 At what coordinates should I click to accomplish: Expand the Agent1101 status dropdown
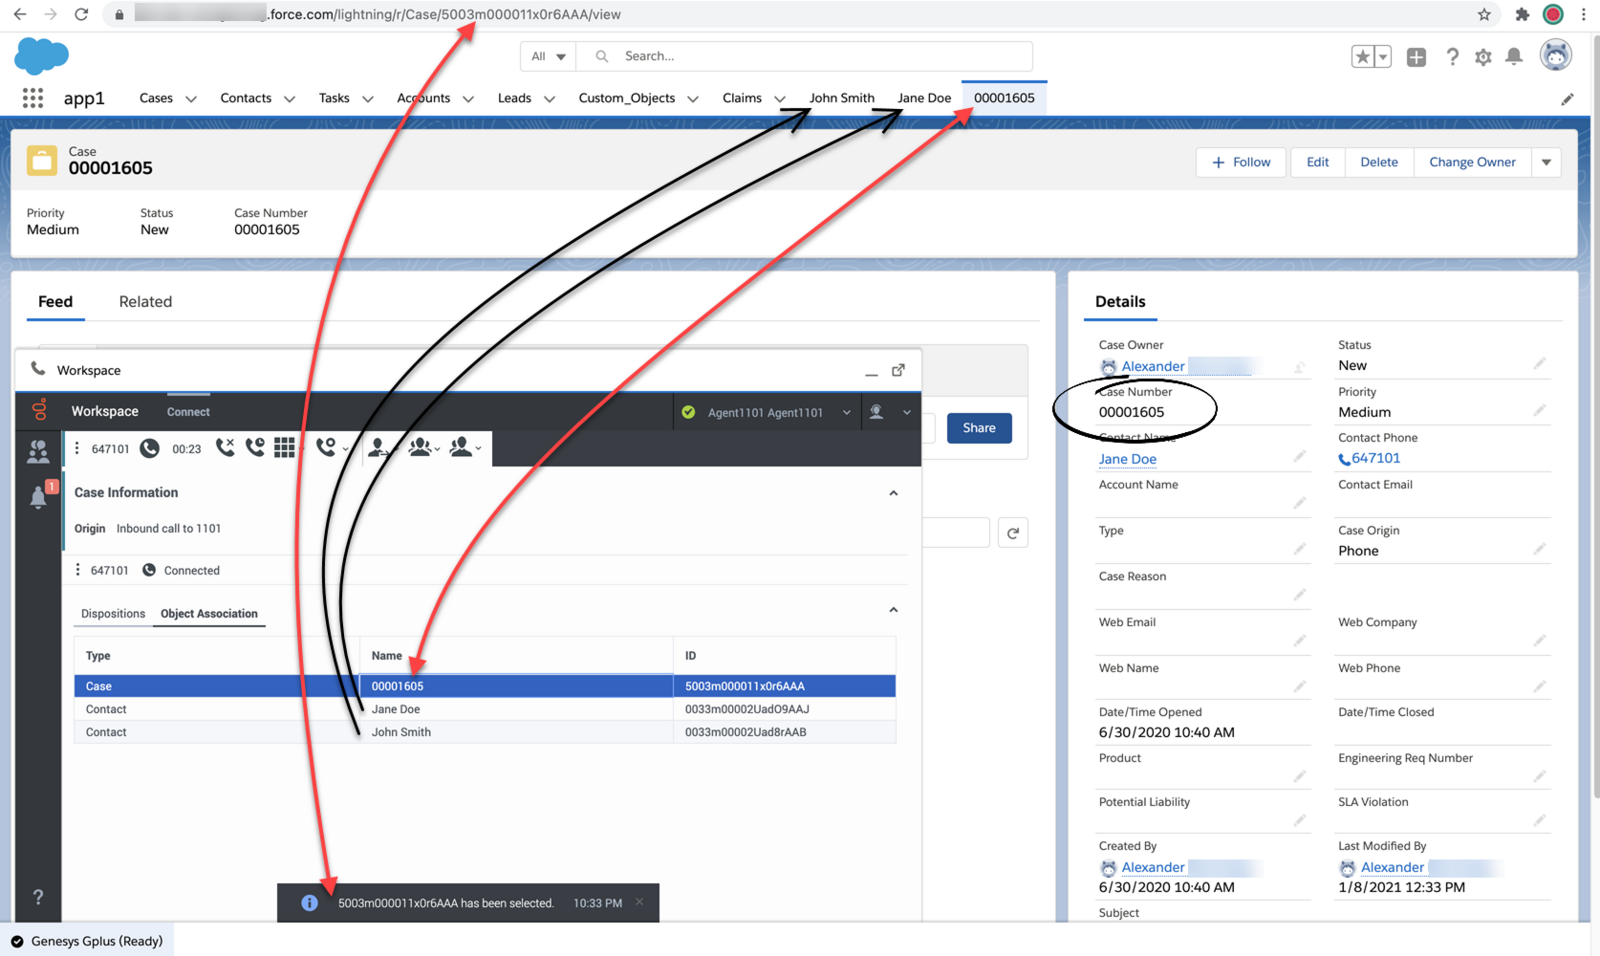click(846, 412)
